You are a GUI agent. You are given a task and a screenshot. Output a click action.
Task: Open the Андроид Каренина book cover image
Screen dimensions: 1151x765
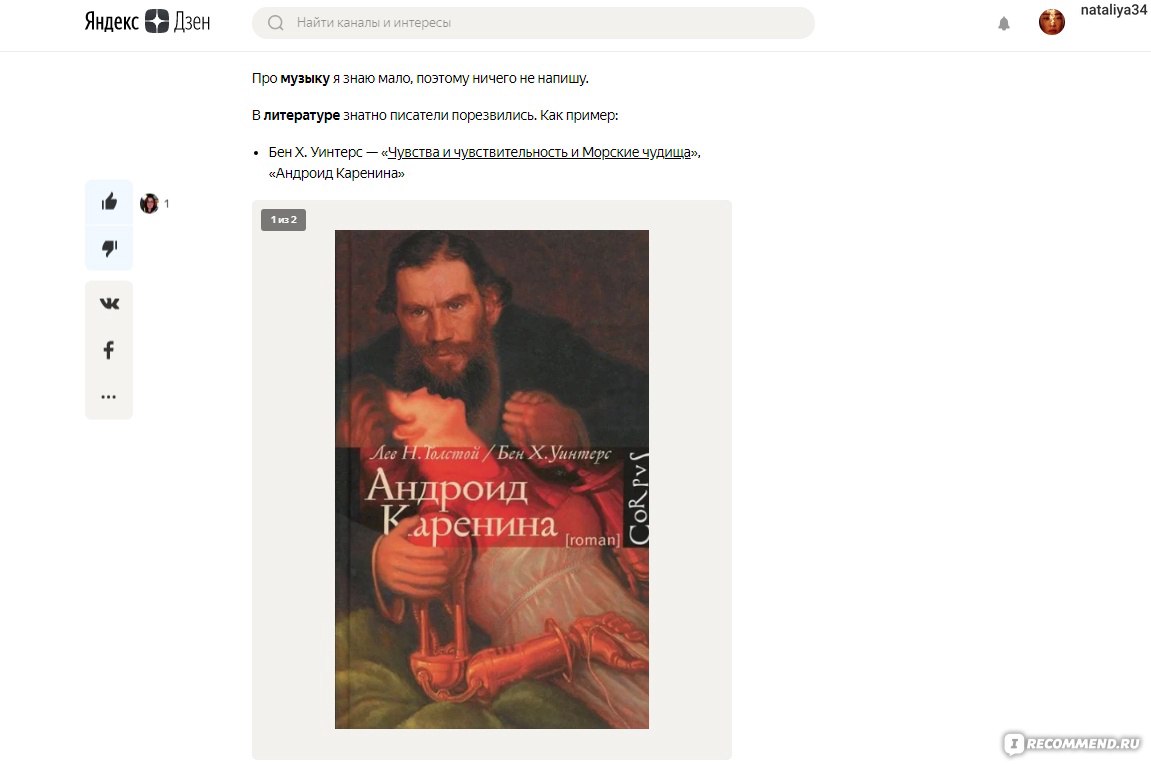tap(492, 479)
